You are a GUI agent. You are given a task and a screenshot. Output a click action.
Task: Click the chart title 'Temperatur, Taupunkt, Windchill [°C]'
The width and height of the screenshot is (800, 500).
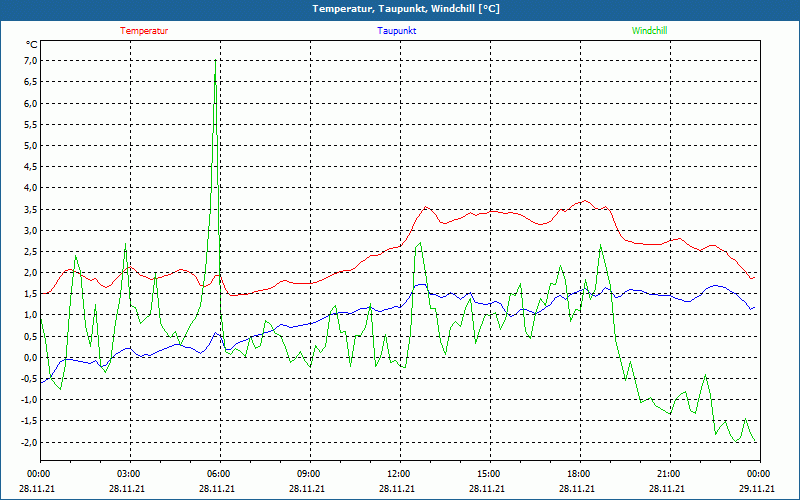pyautogui.click(x=406, y=9)
